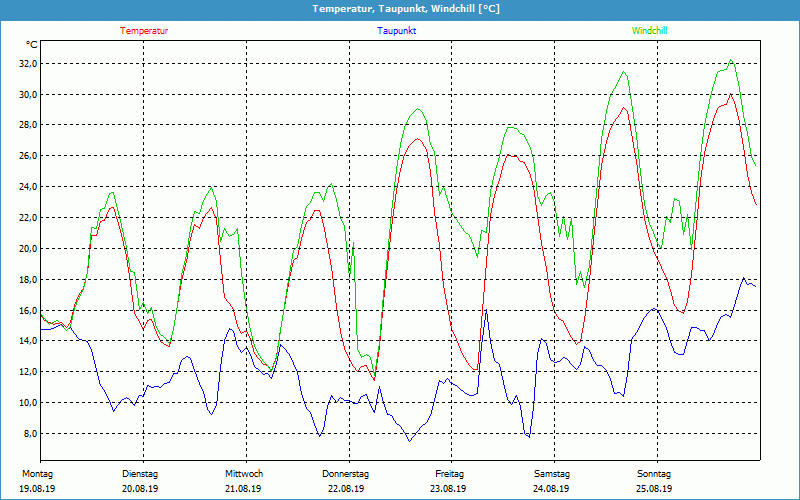800x500 pixels.
Task: Click the date 20.08.19
Action: point(140,489)
